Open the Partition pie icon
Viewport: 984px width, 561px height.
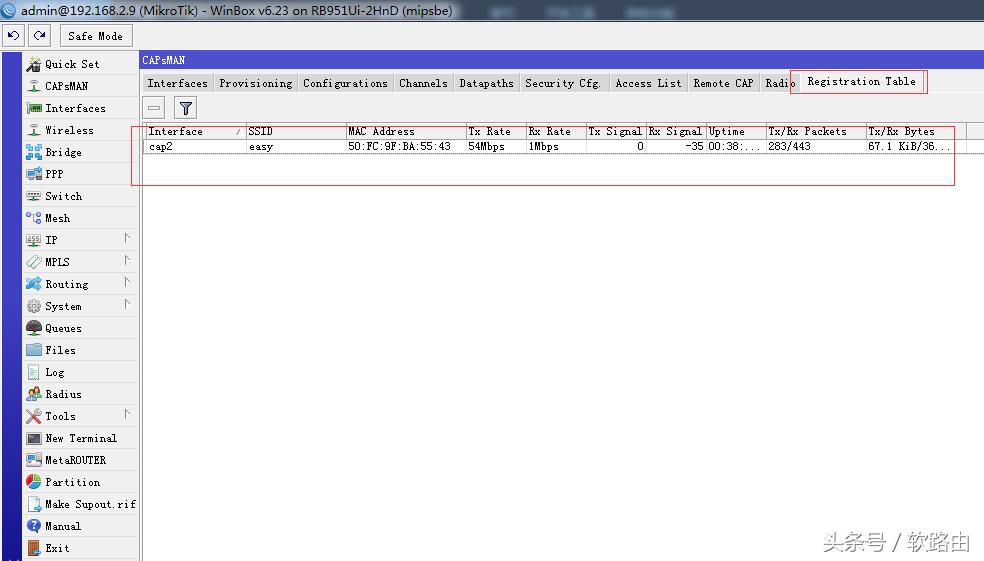point(33,482)
